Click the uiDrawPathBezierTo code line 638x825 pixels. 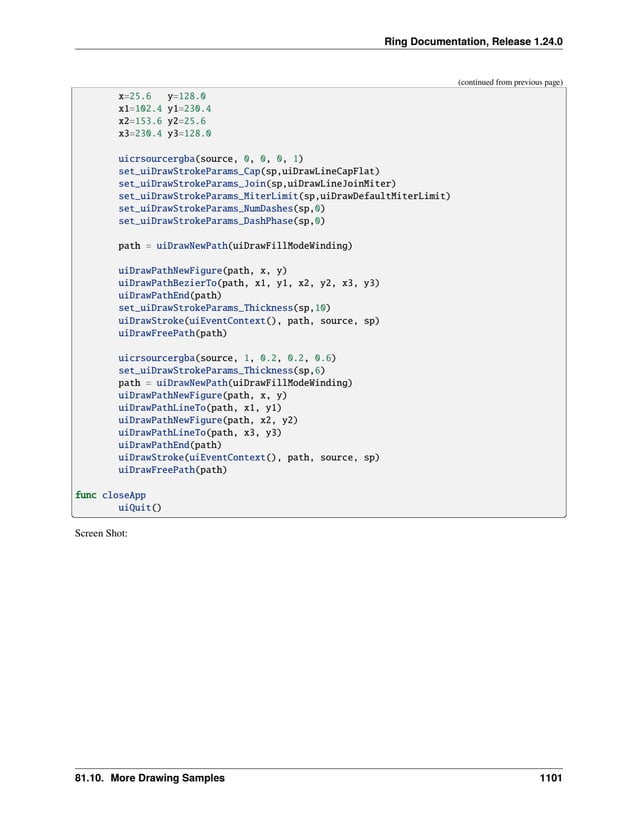pyautogui.click(x=249, y=283)
